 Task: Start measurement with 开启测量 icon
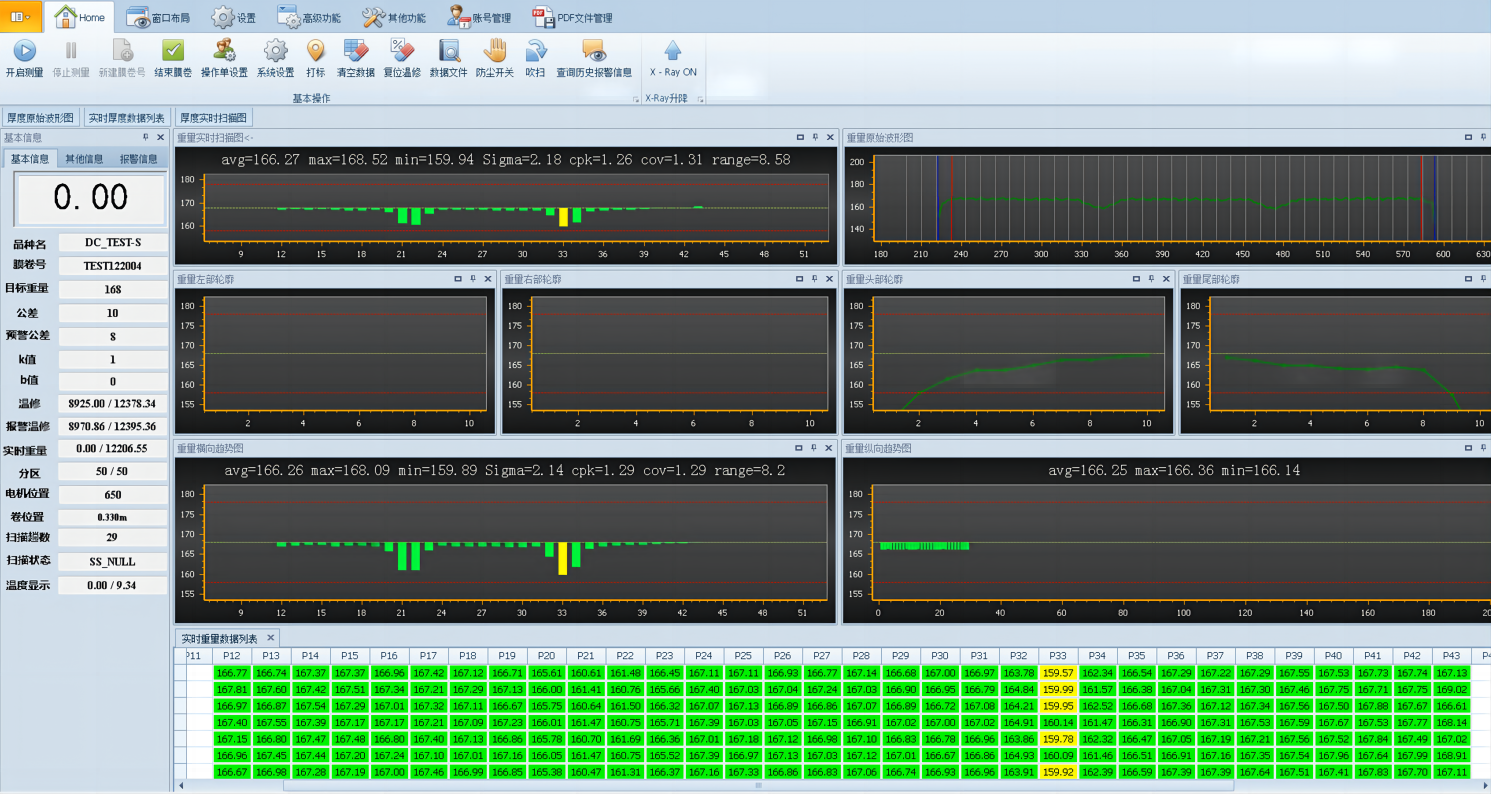pyautogui.click(x=24, y=52)
